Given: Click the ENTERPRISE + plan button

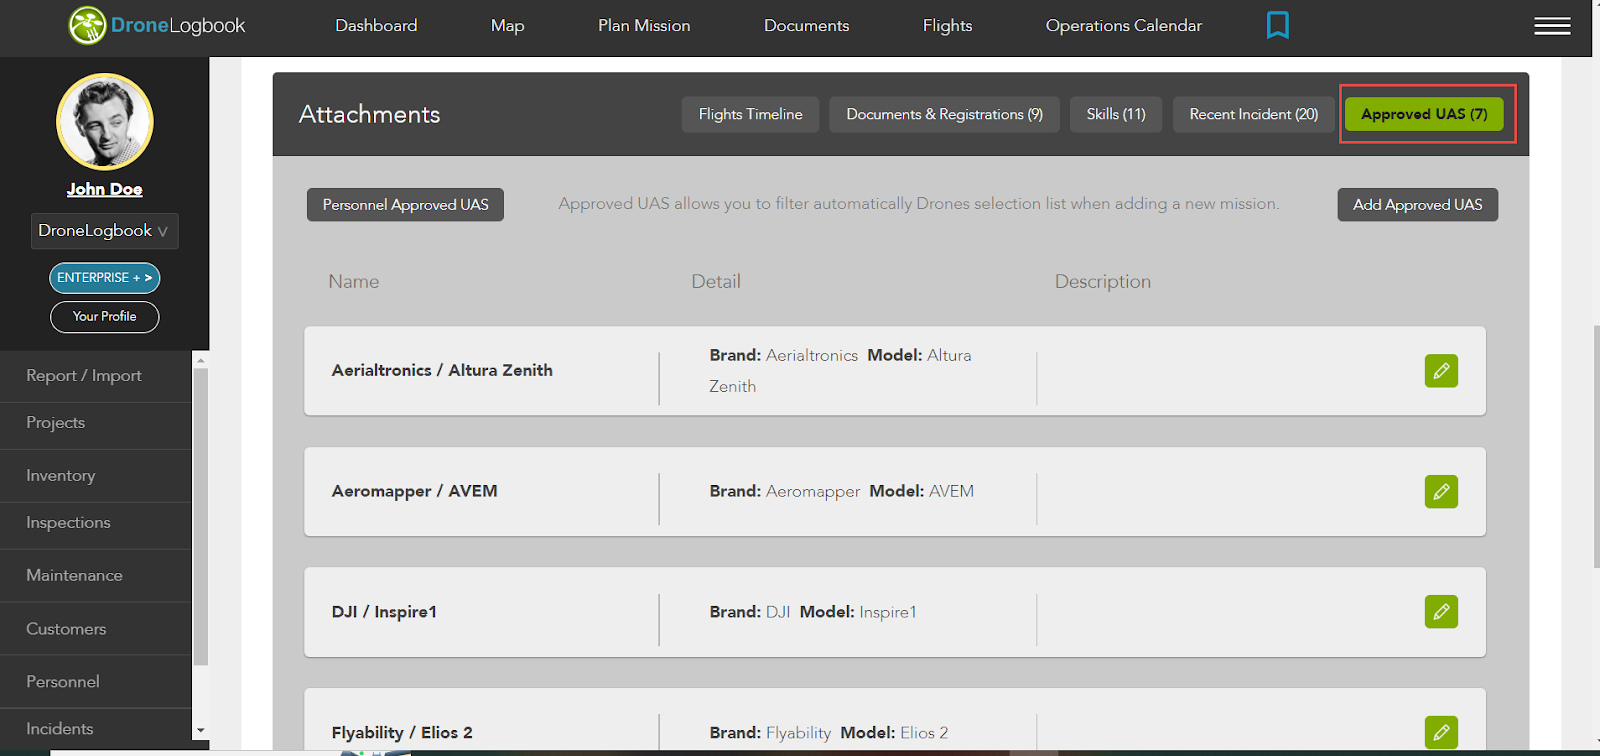Looking at the screenshot, I should 105,278.
